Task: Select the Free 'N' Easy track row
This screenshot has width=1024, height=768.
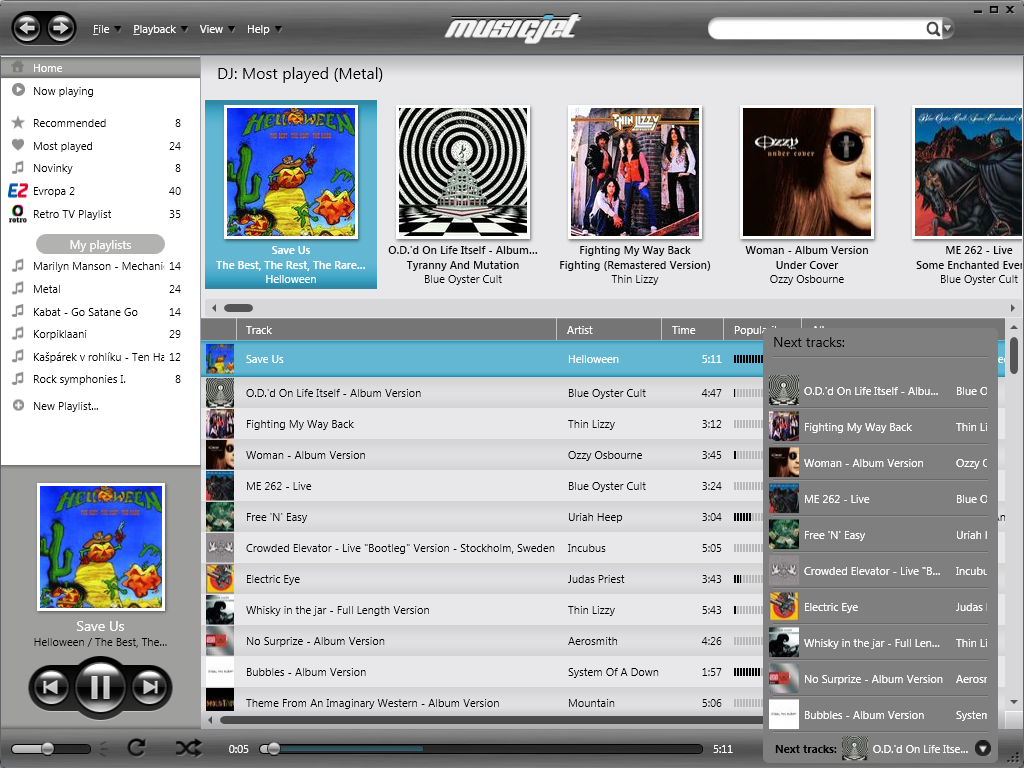Action: pyautogui.click(x=483, y=517)
